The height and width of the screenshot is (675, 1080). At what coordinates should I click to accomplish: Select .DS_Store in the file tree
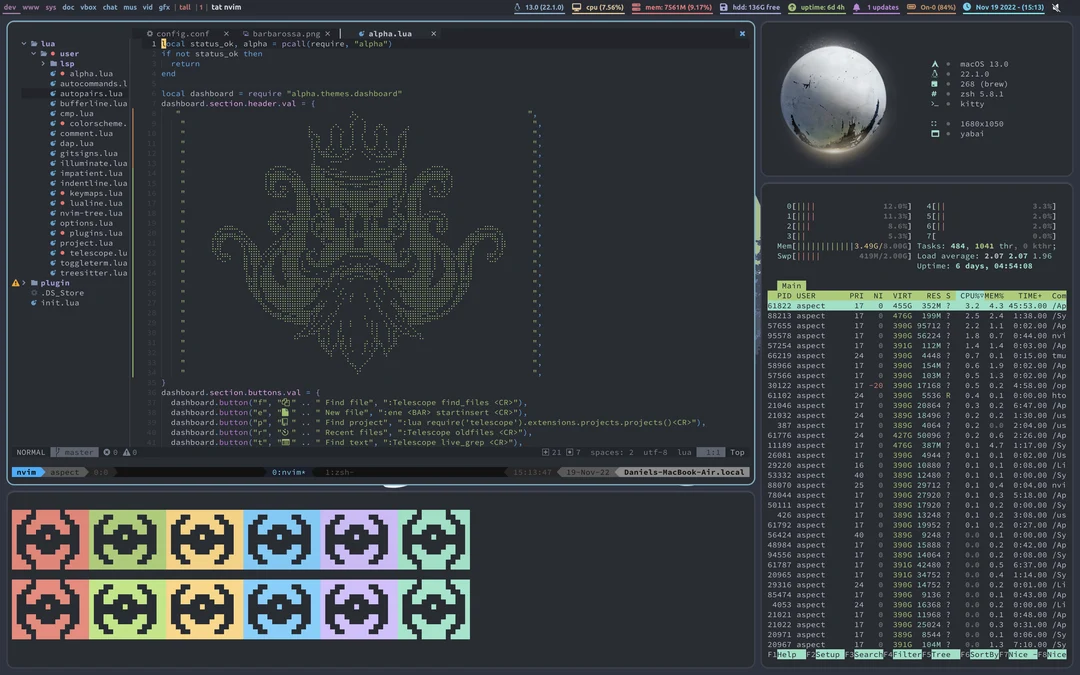[62, 293]
